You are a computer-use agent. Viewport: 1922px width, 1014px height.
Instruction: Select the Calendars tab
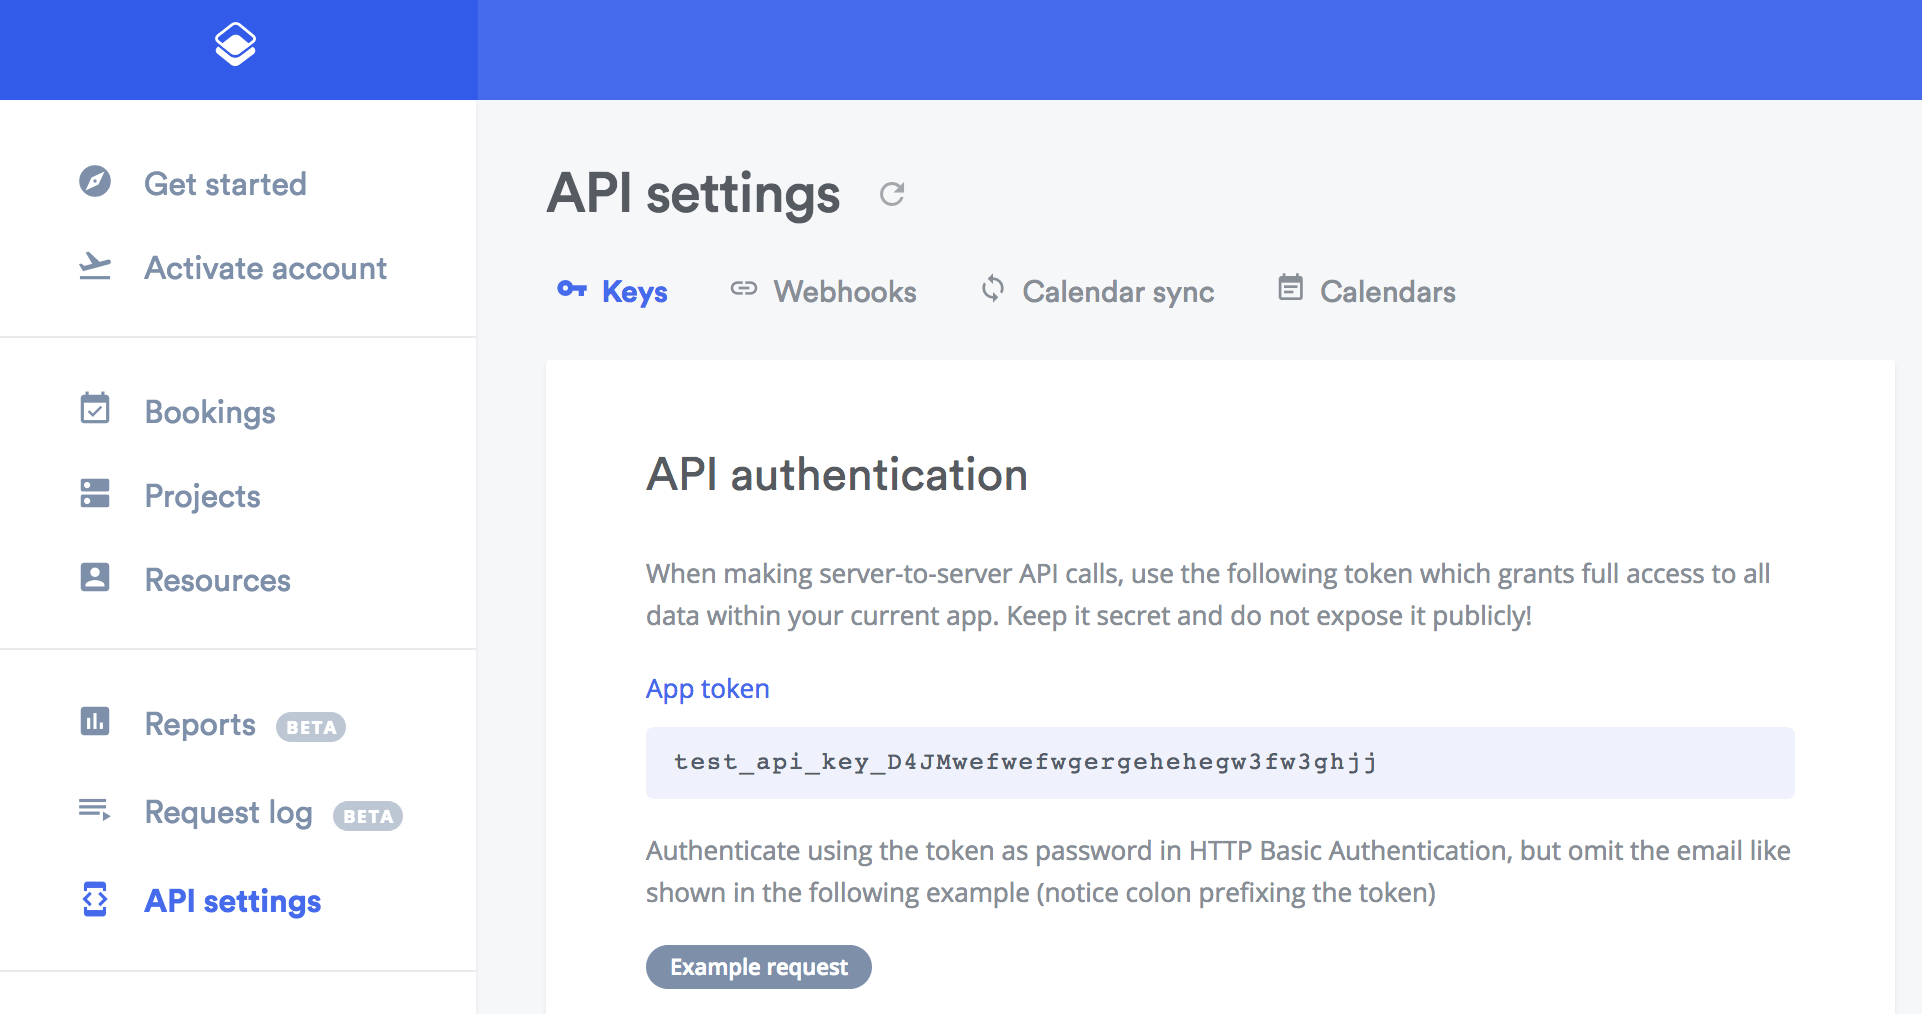[x=1388, y=291]
